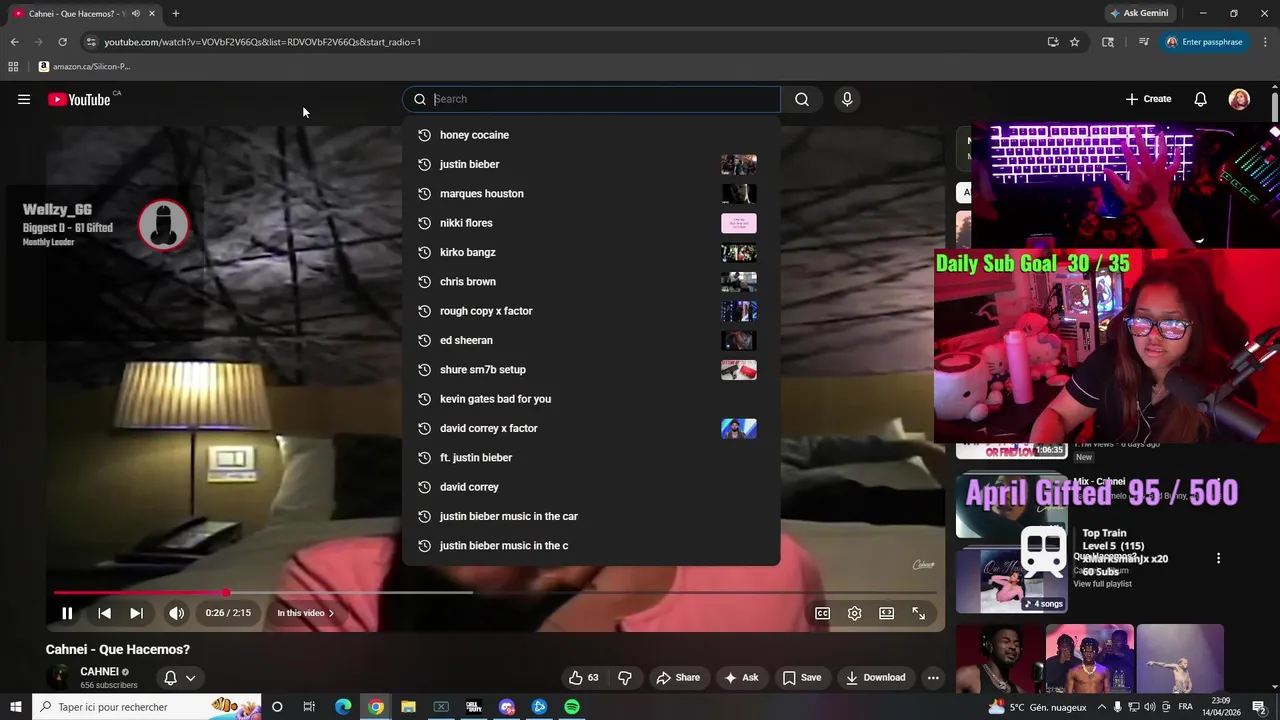Screen dimensions: 1280x720
Task: Select 'honey cocaine' search suggestion
Action: pyautogui.click(x=591, y=135)
